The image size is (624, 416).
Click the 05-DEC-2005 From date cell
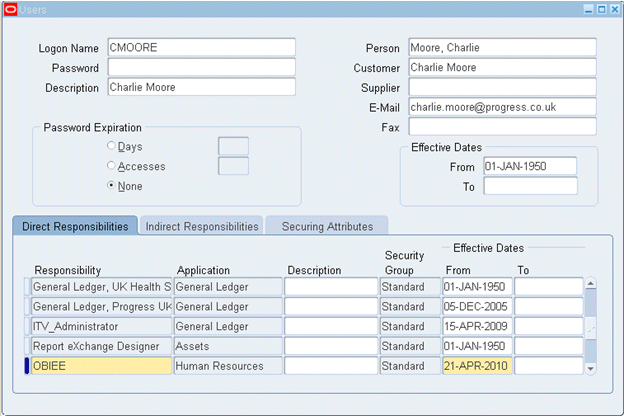tap(477, 307)
